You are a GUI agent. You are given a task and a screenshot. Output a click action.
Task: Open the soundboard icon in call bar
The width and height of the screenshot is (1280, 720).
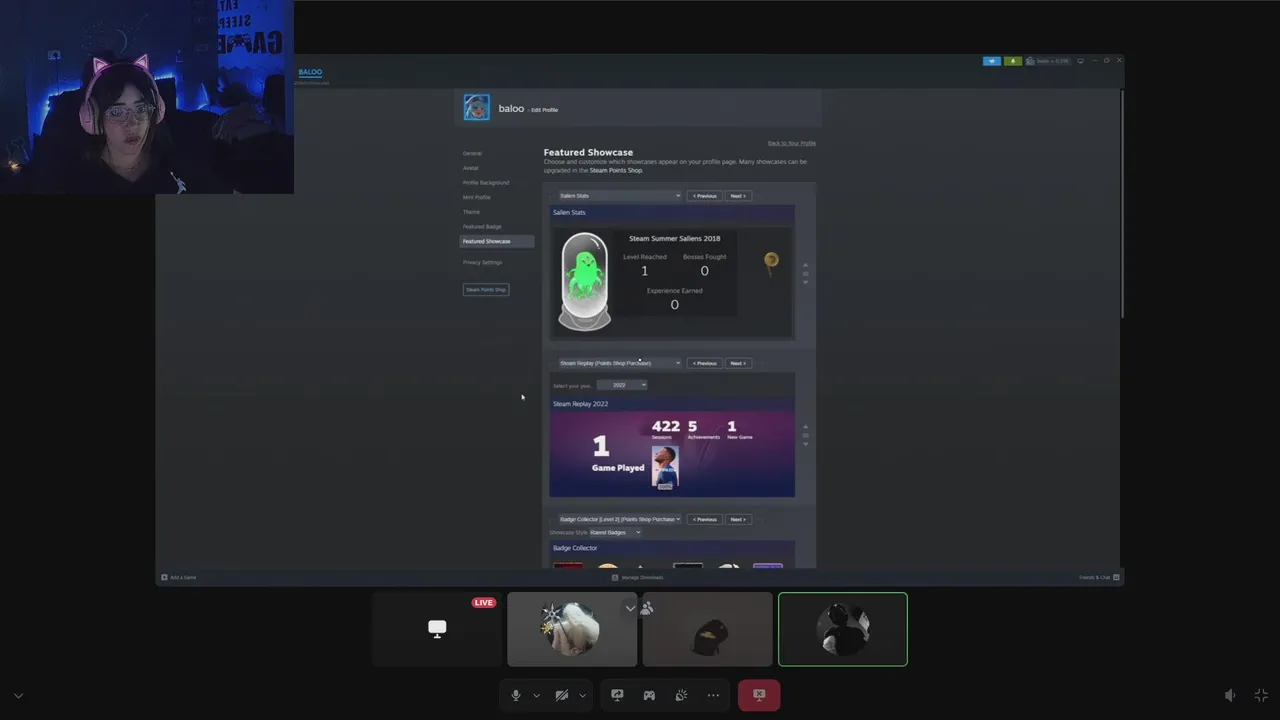pos(681,695)
